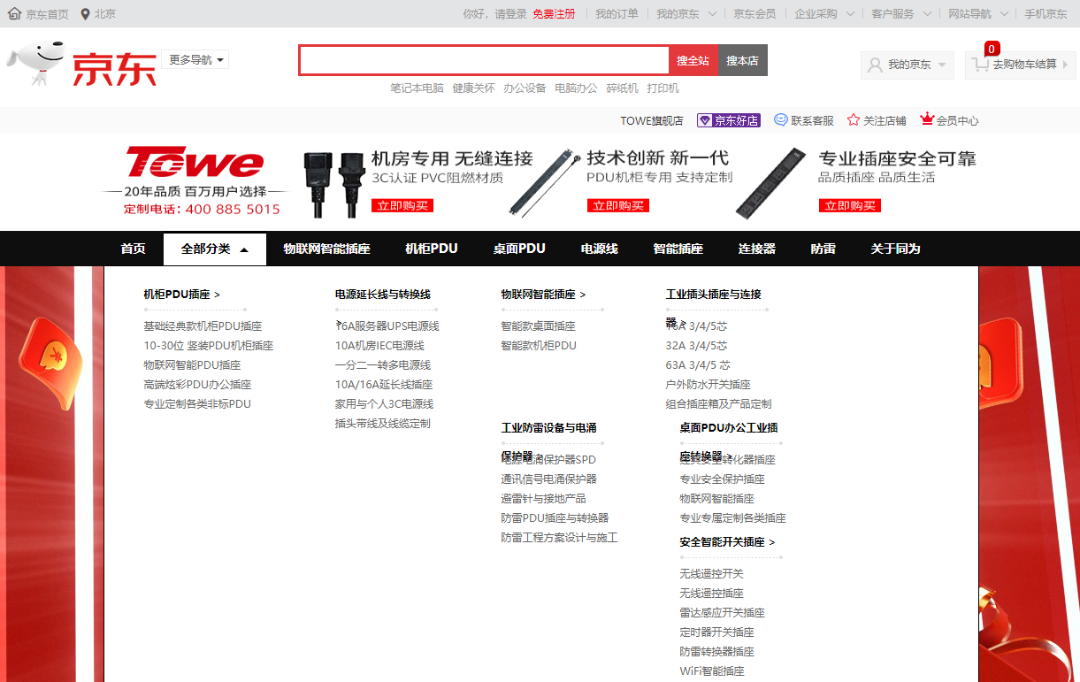Viewport: 1080px width, 682px height.
Task: Click the black power strip product image
Action: [770, 183]
